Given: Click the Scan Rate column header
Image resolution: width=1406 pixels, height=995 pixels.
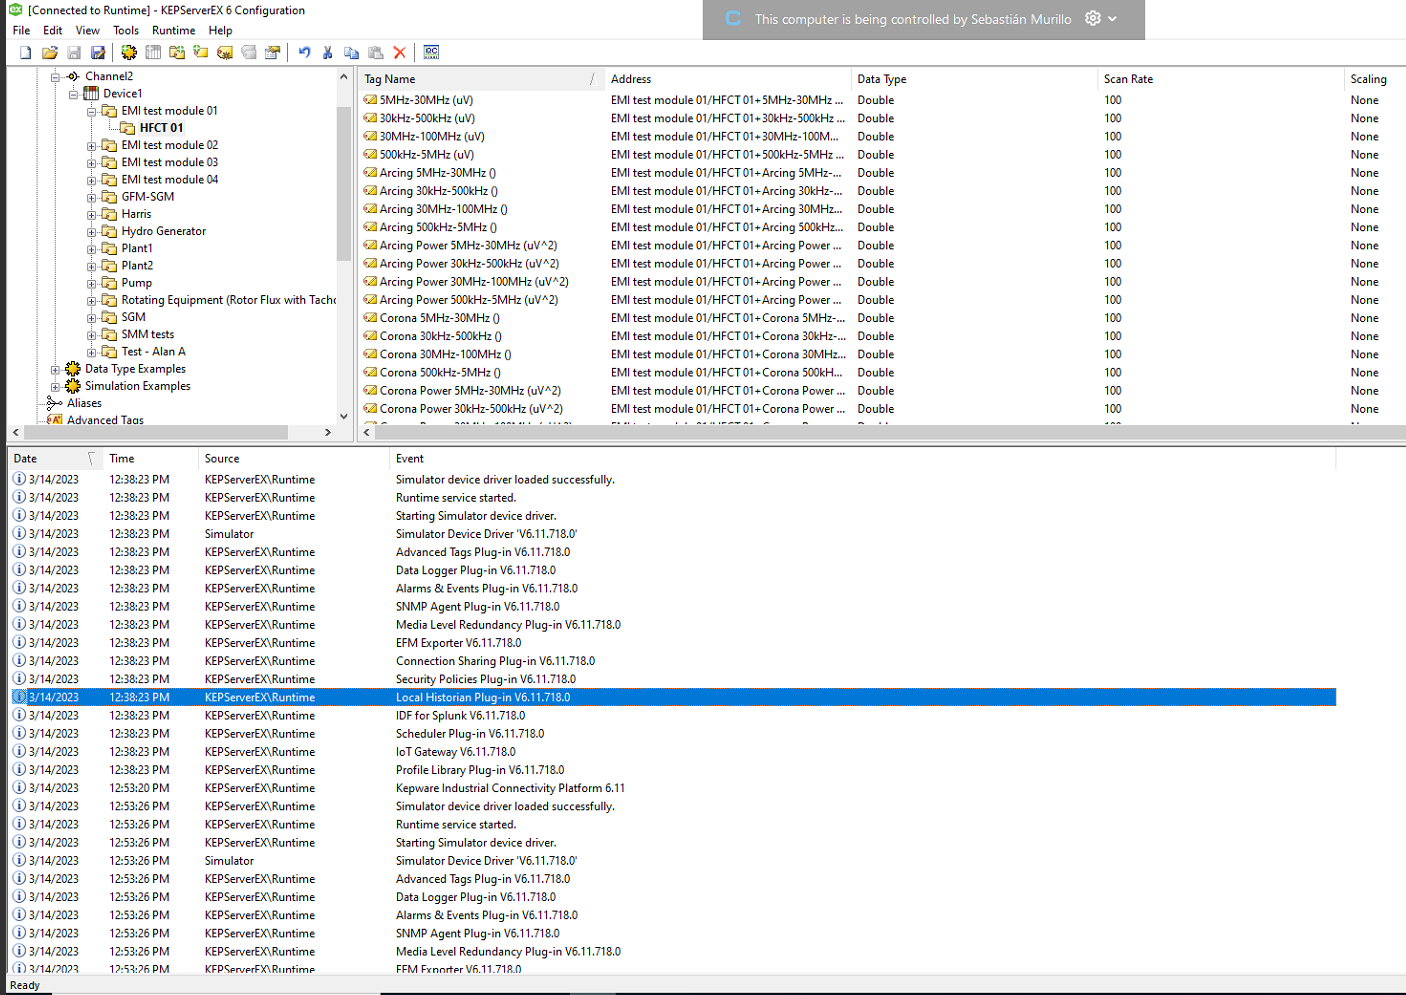Looking at the screenshot, I should click(1220, 79).
